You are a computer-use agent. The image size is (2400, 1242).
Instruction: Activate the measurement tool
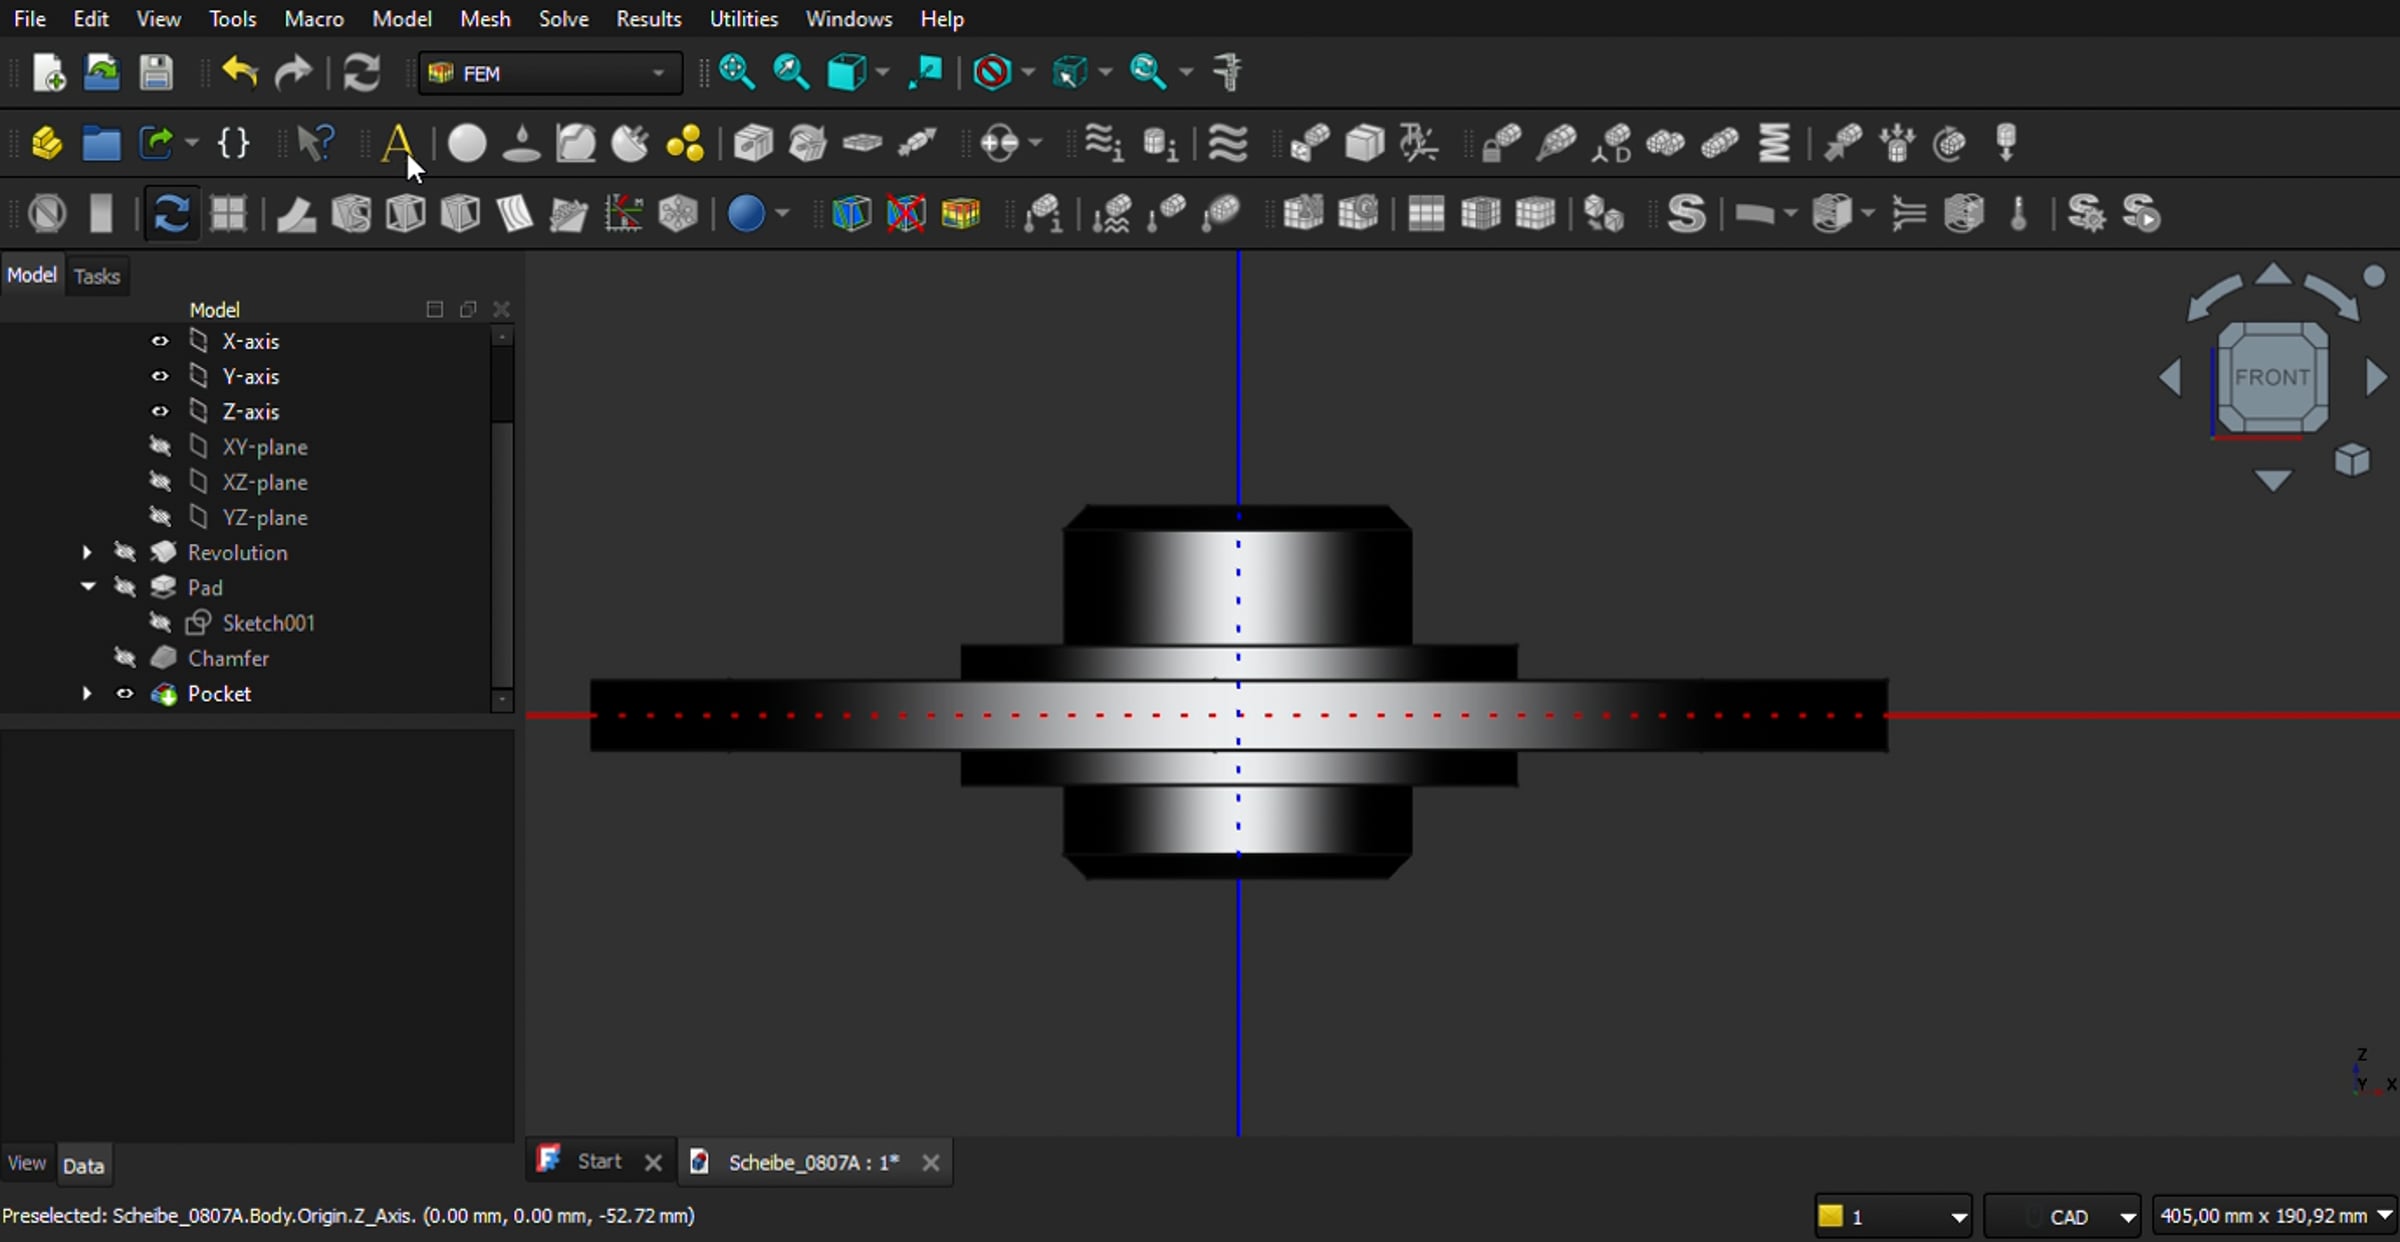click(x=1228, y=71)
